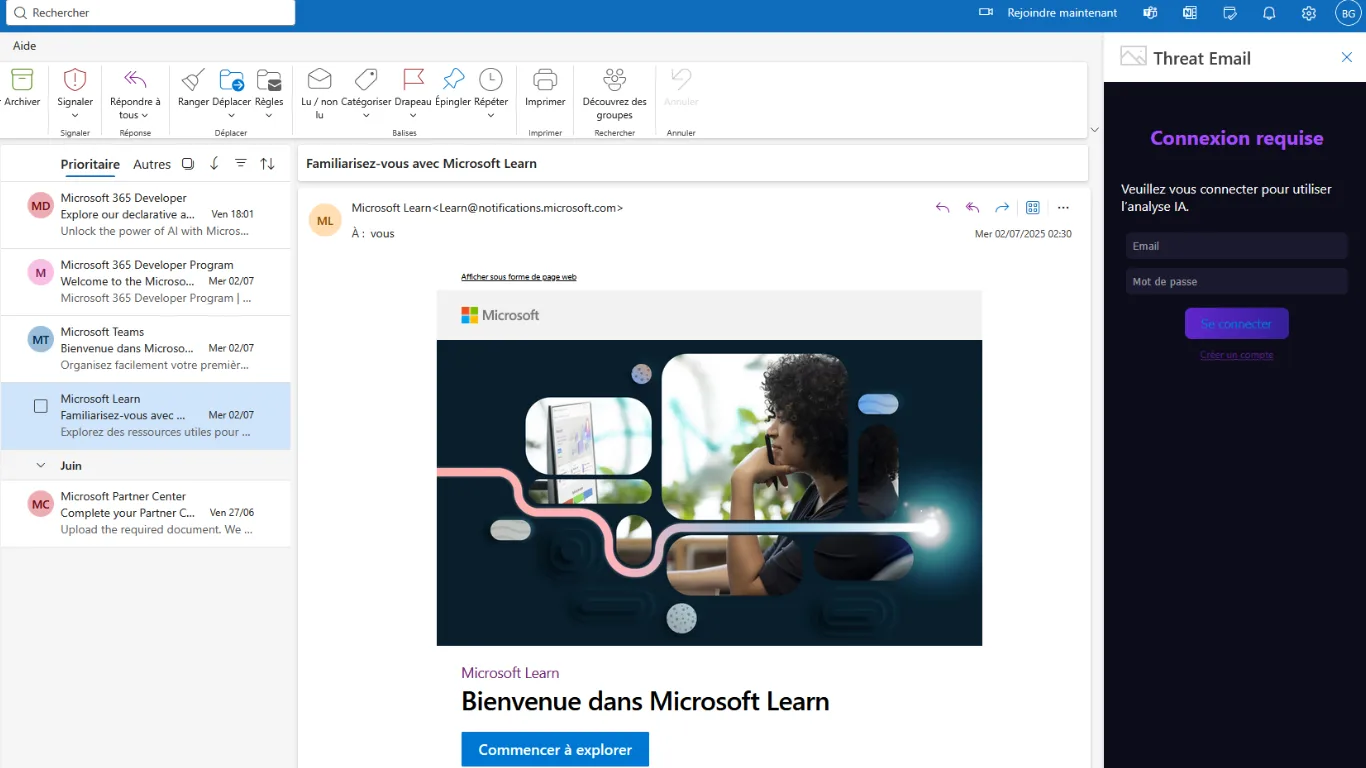
Task: Open the message list filter icon
Action: click(241, 163)
